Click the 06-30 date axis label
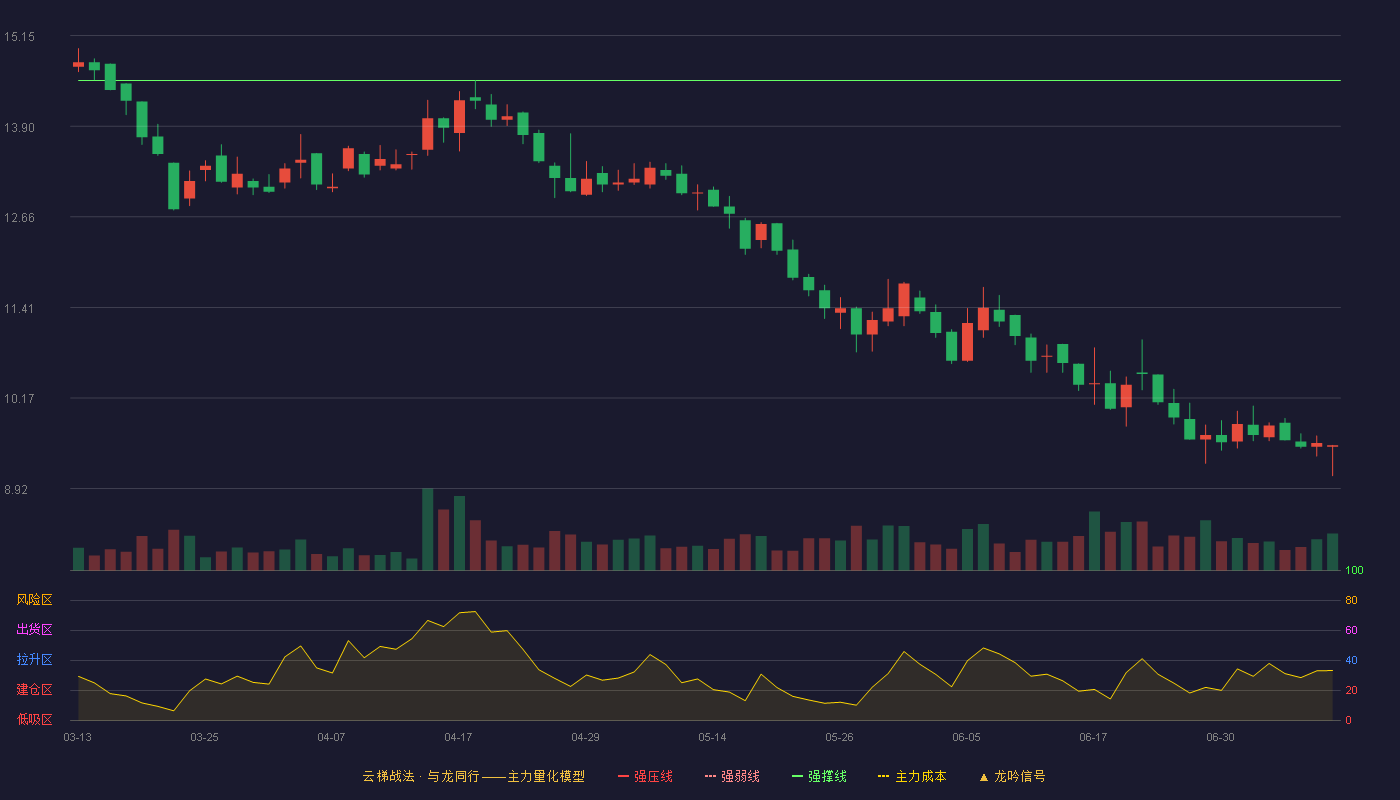Viewport: 1400px width, 800px height. point(1220,737)
